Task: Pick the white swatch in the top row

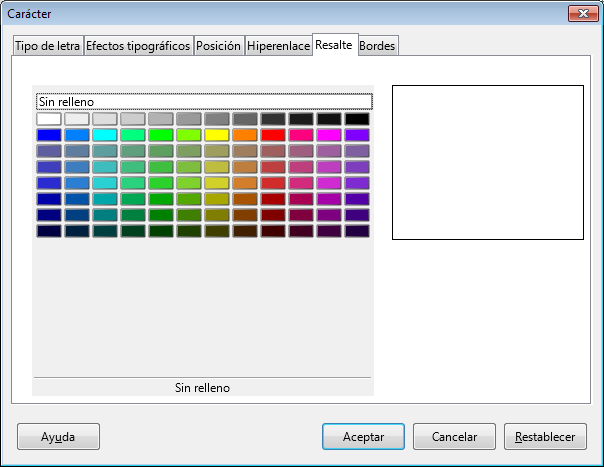Action: pyautogui.click(x=49, y=119)
